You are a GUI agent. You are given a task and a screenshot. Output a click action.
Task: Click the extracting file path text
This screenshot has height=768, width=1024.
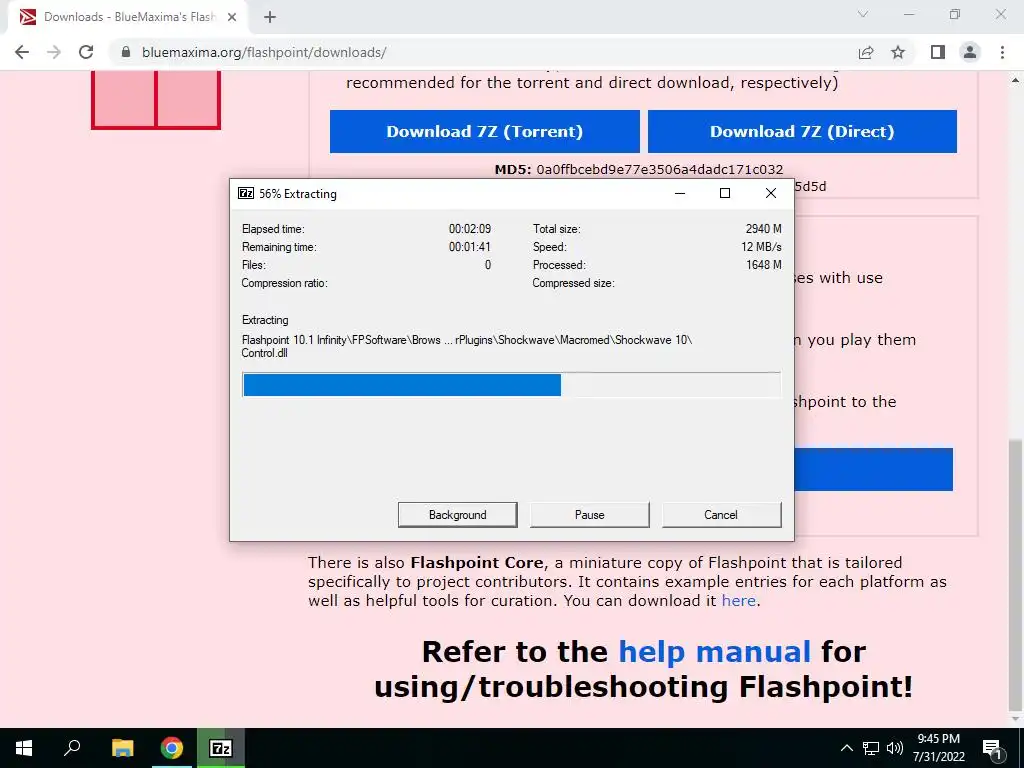[x=466, y=346]
